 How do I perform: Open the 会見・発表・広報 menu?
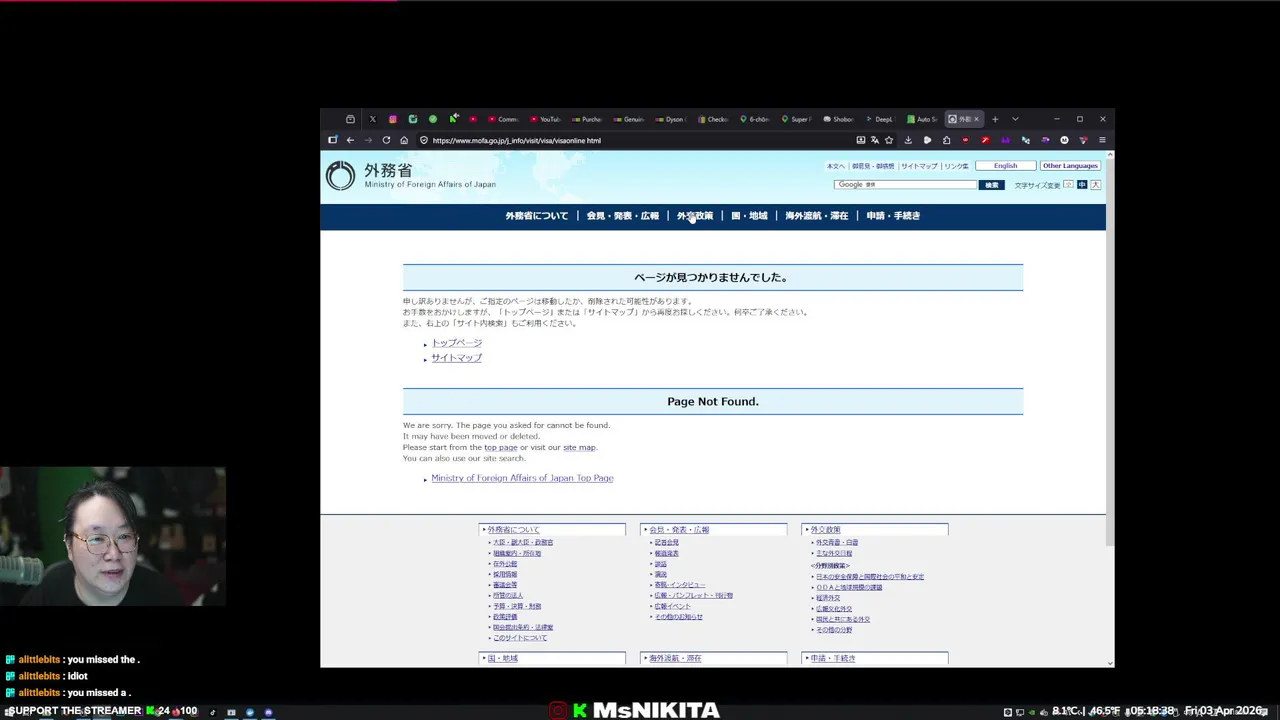622,216
